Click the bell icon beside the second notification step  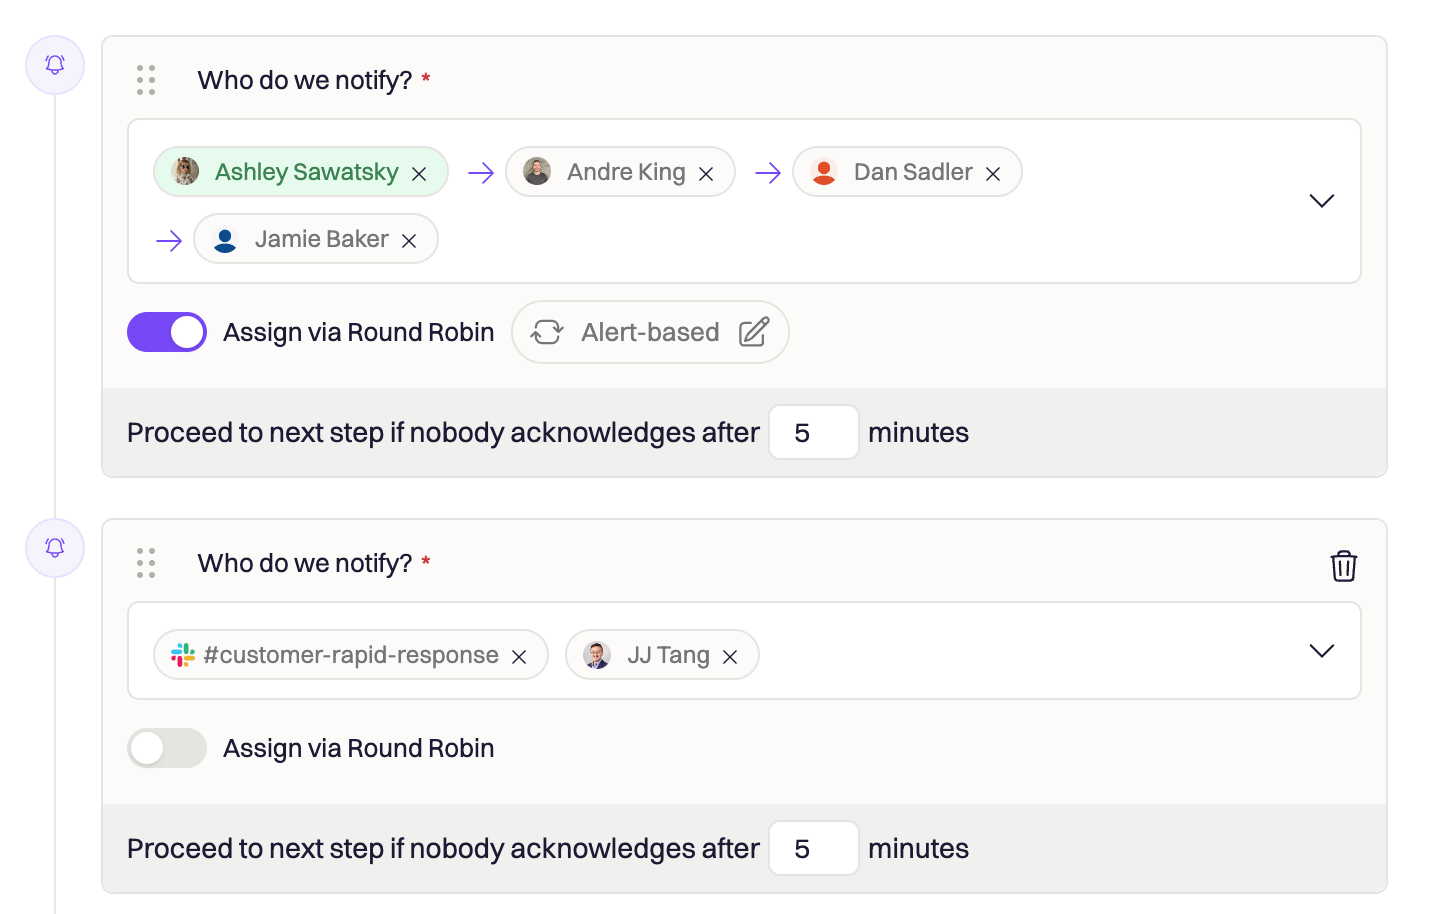(x=55, y=547)
